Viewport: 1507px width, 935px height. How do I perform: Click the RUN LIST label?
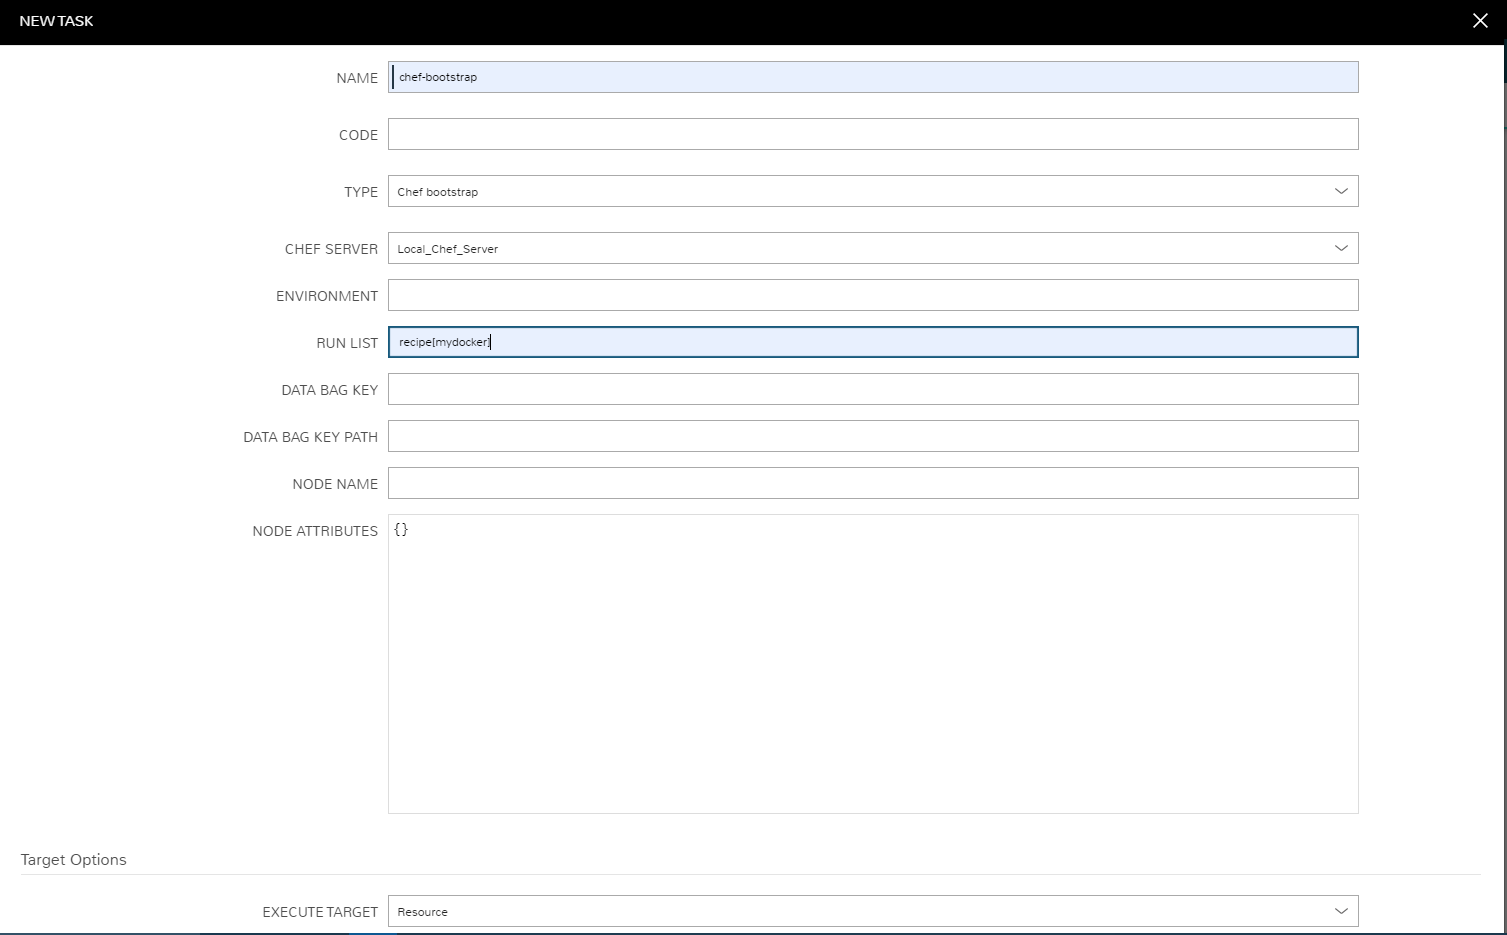(347, 343)
